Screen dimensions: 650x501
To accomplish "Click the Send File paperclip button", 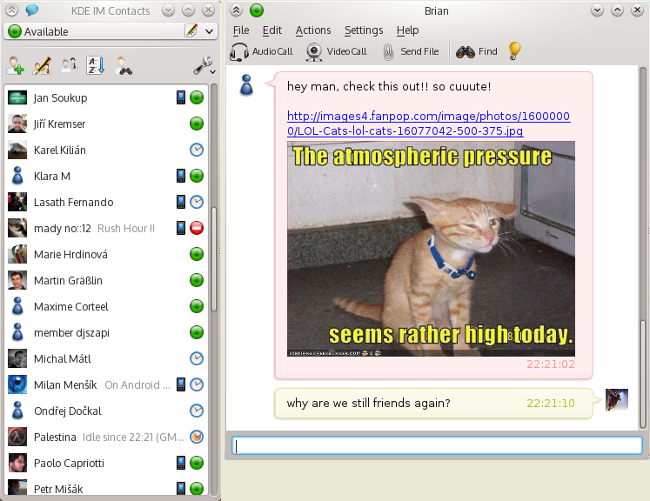I will pyautogui.click(x=409, y=51).
